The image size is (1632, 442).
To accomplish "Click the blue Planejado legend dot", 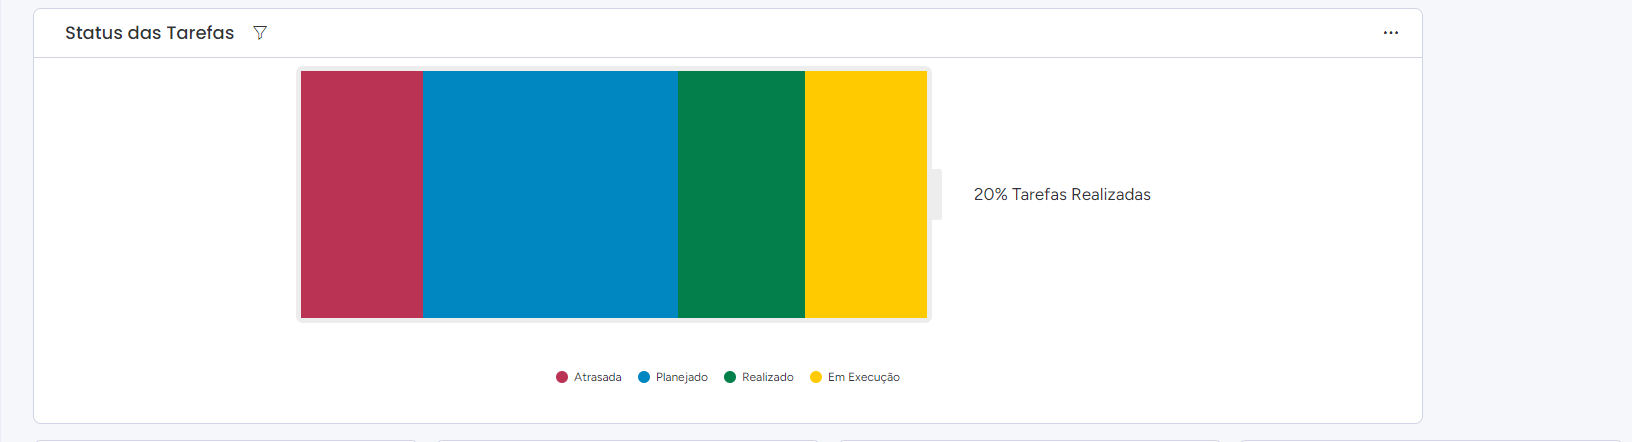I will pos(644,377).
